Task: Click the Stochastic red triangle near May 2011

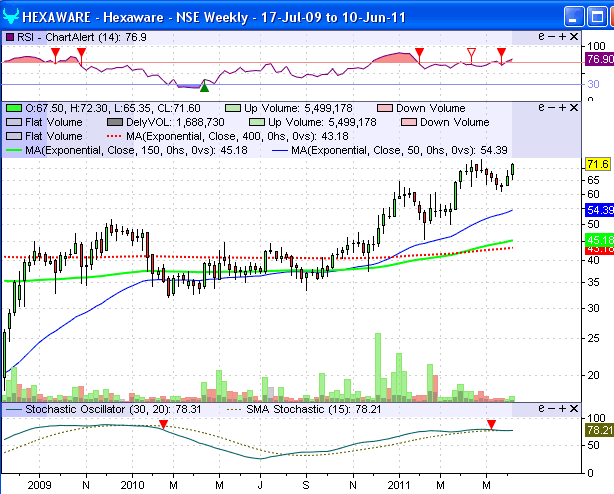Action: click(x=491, y=424)
